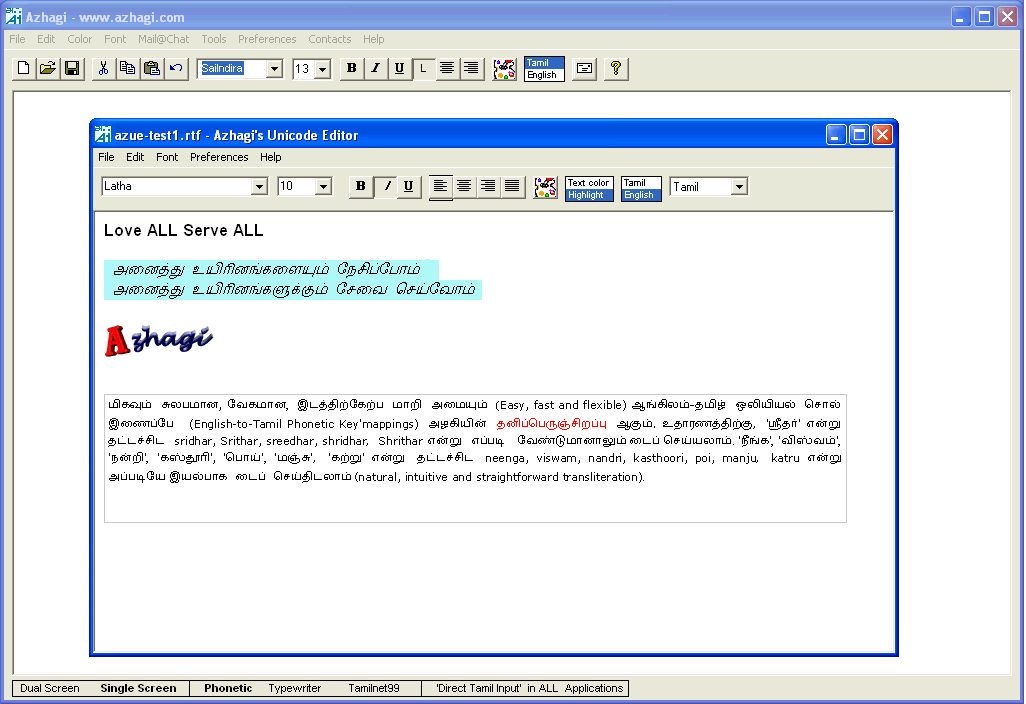This screenshot has width=1026, height=704.
Task: Open the Color menu in Azhagi
Action: click(x=80, y=39)
